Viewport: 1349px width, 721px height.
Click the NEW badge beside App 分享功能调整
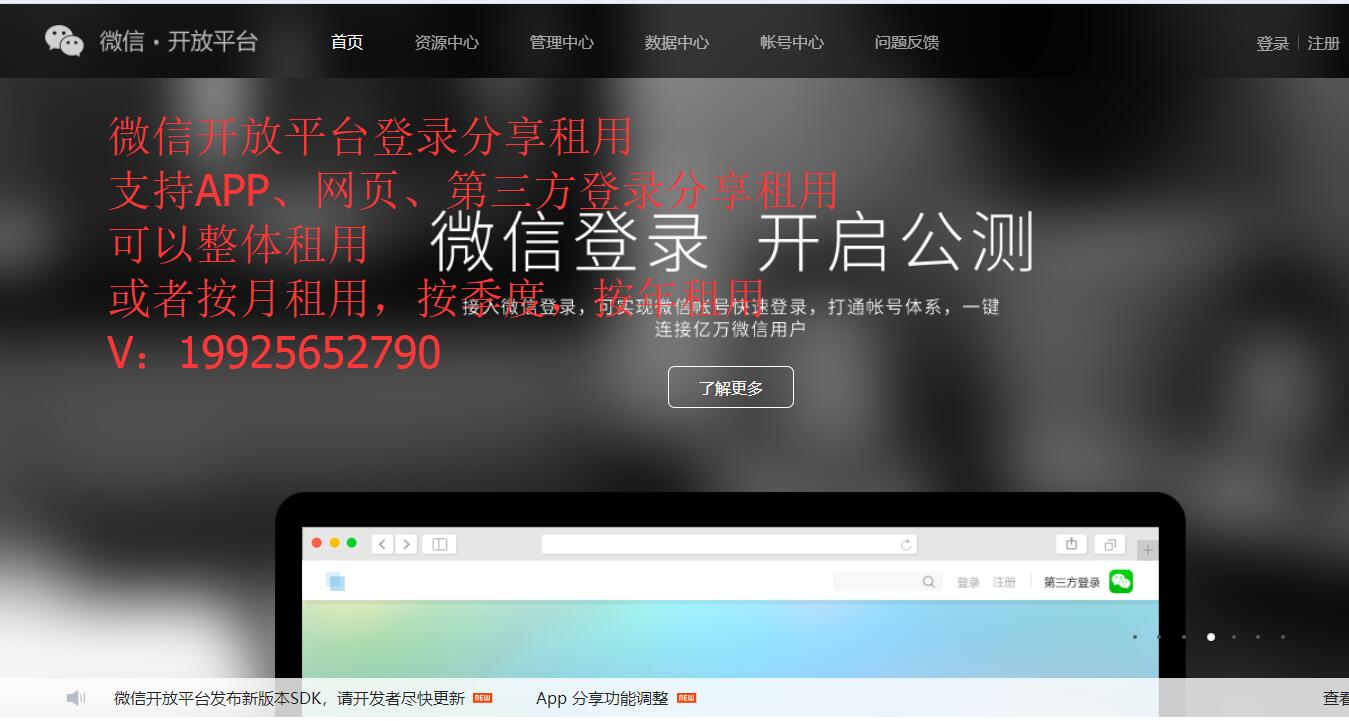coord(686,698)
